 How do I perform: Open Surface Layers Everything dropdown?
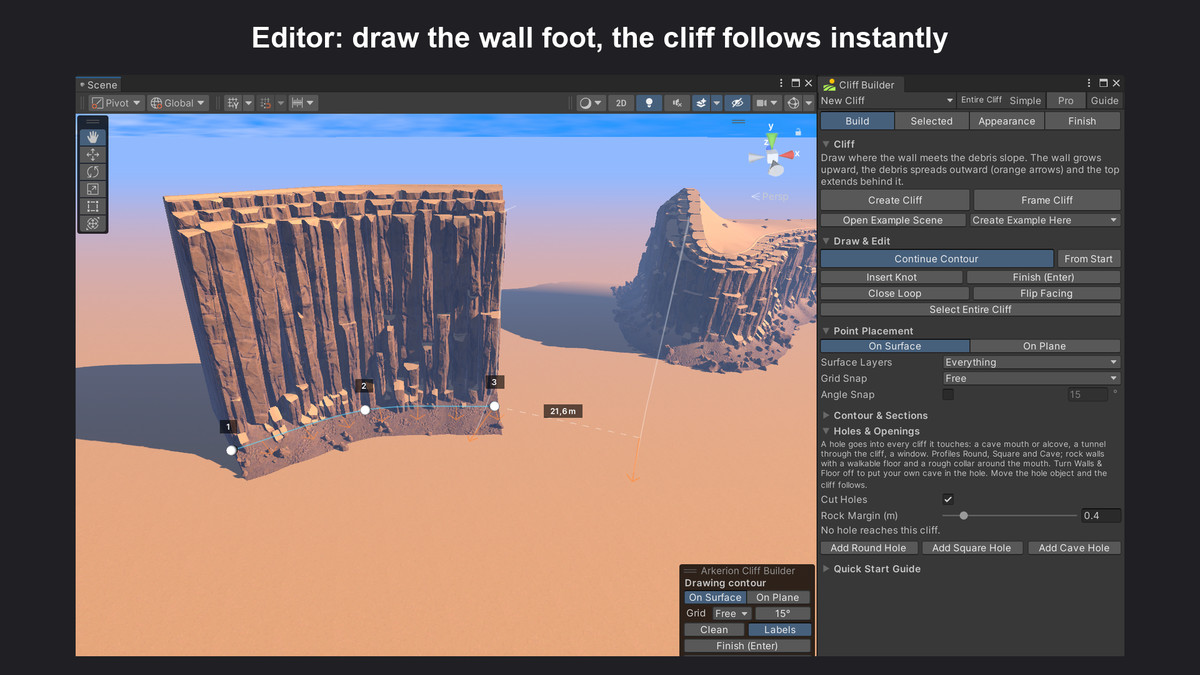(1032, 362)
